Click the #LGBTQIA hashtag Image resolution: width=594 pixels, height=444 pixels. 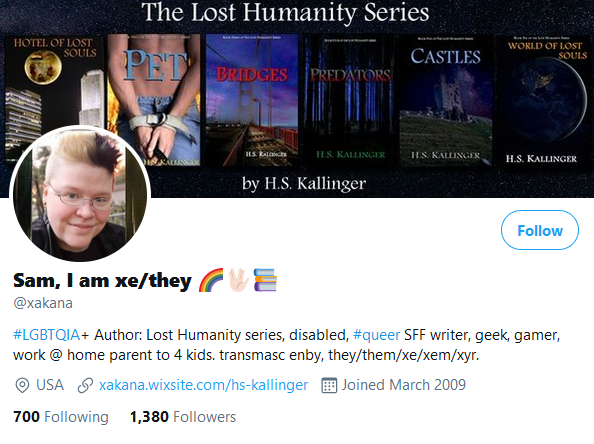pos(47,335)
